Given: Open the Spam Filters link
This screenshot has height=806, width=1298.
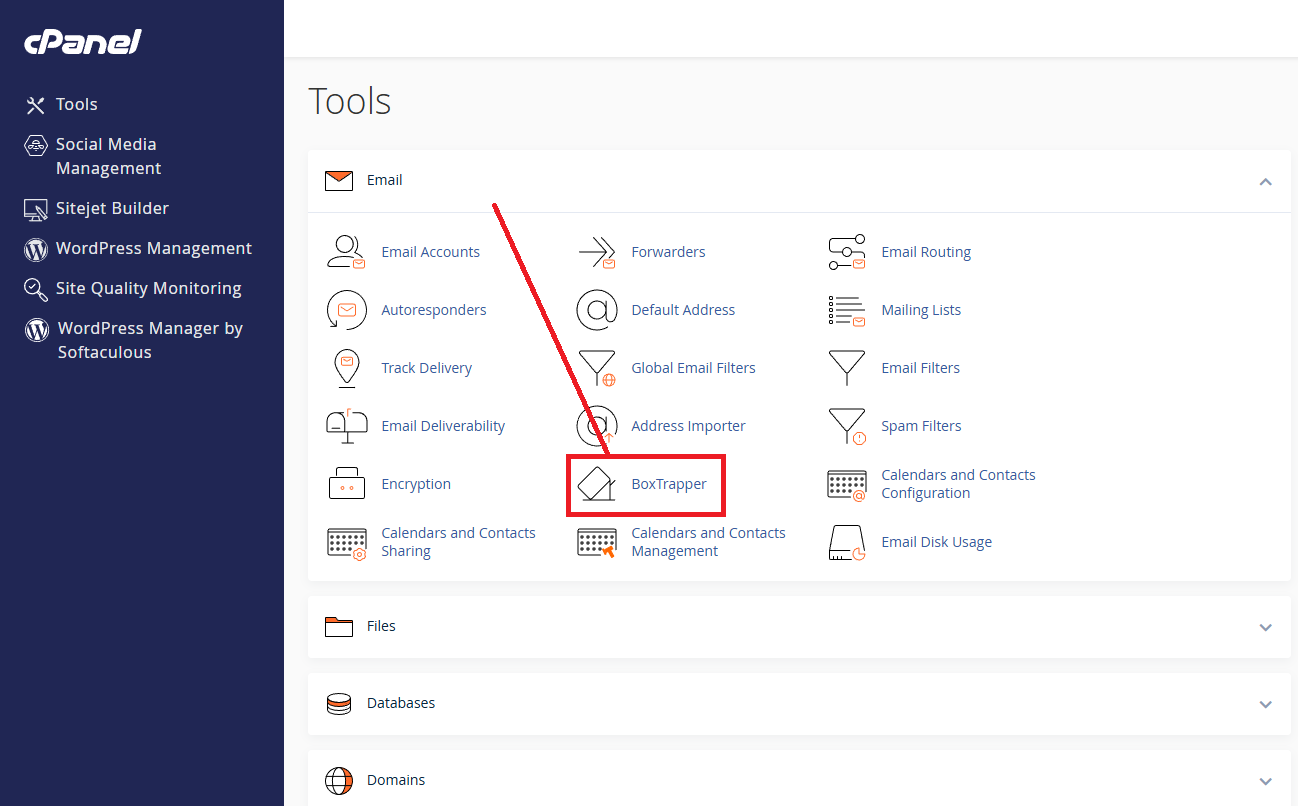Looking at the screenshot, I should (x=921, y=426).
